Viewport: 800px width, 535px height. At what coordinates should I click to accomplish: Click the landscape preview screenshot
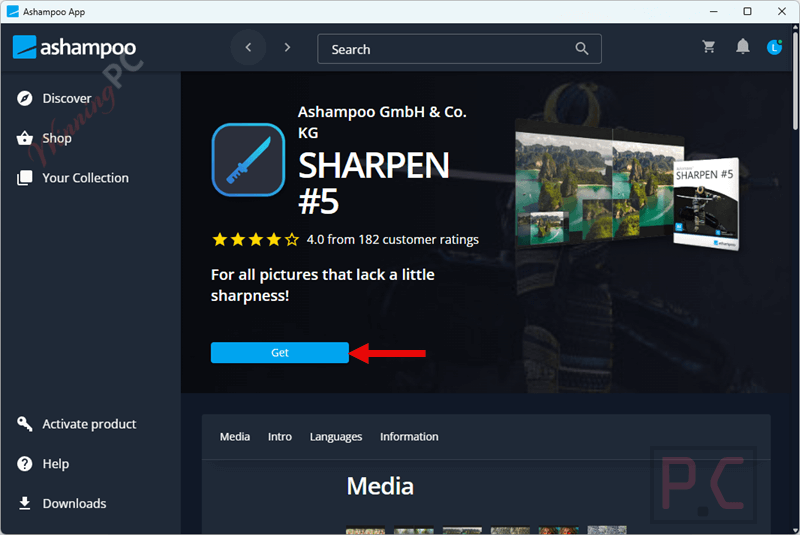pos(599,185)
